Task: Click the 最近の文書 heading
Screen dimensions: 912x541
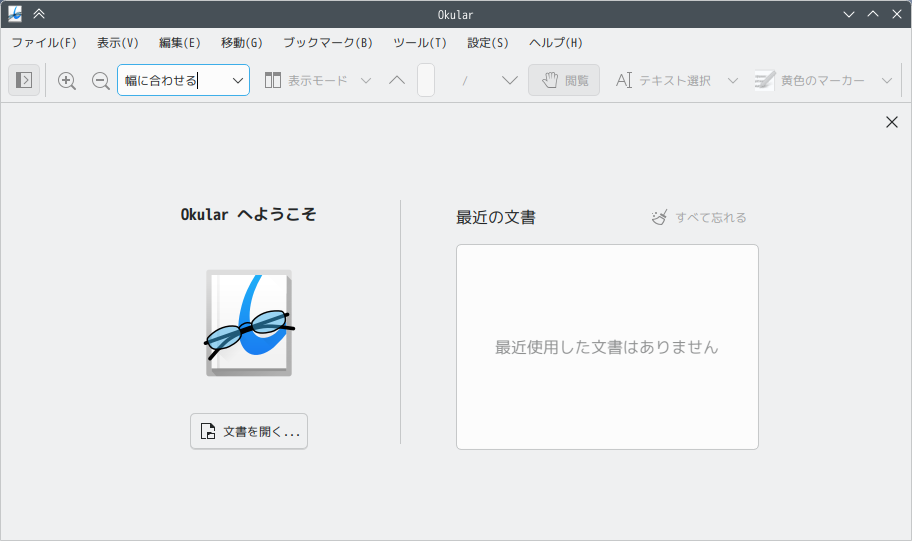Action: [x=496, y=218]
